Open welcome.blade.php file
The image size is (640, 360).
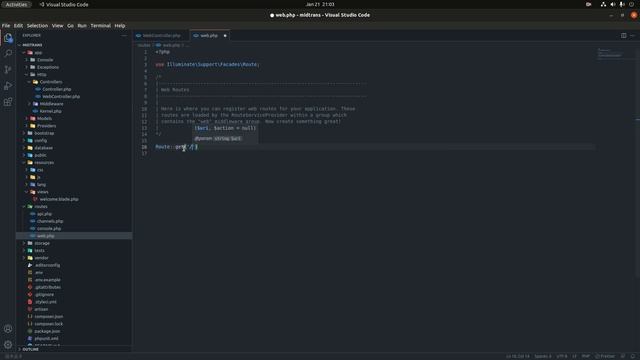(x=59, y=199)
